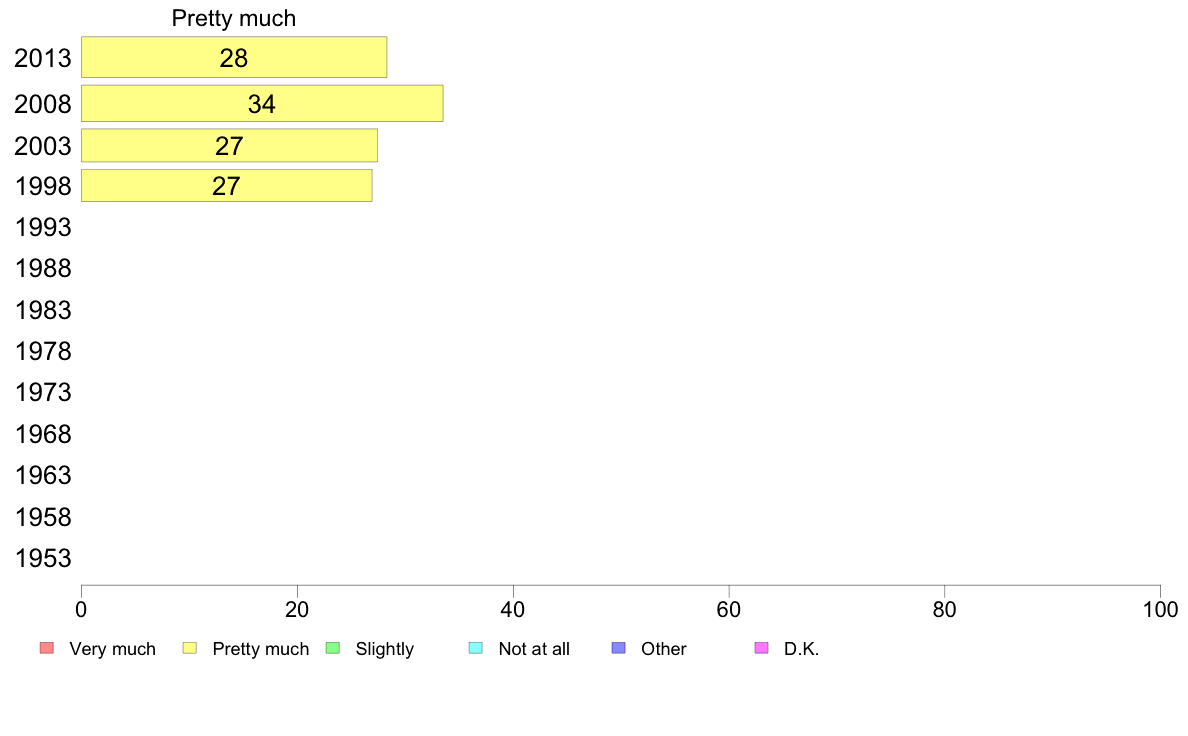This screenshot has height=736, width=1188.
Task: Click the Slightly legend text
Action: [385, 649]
